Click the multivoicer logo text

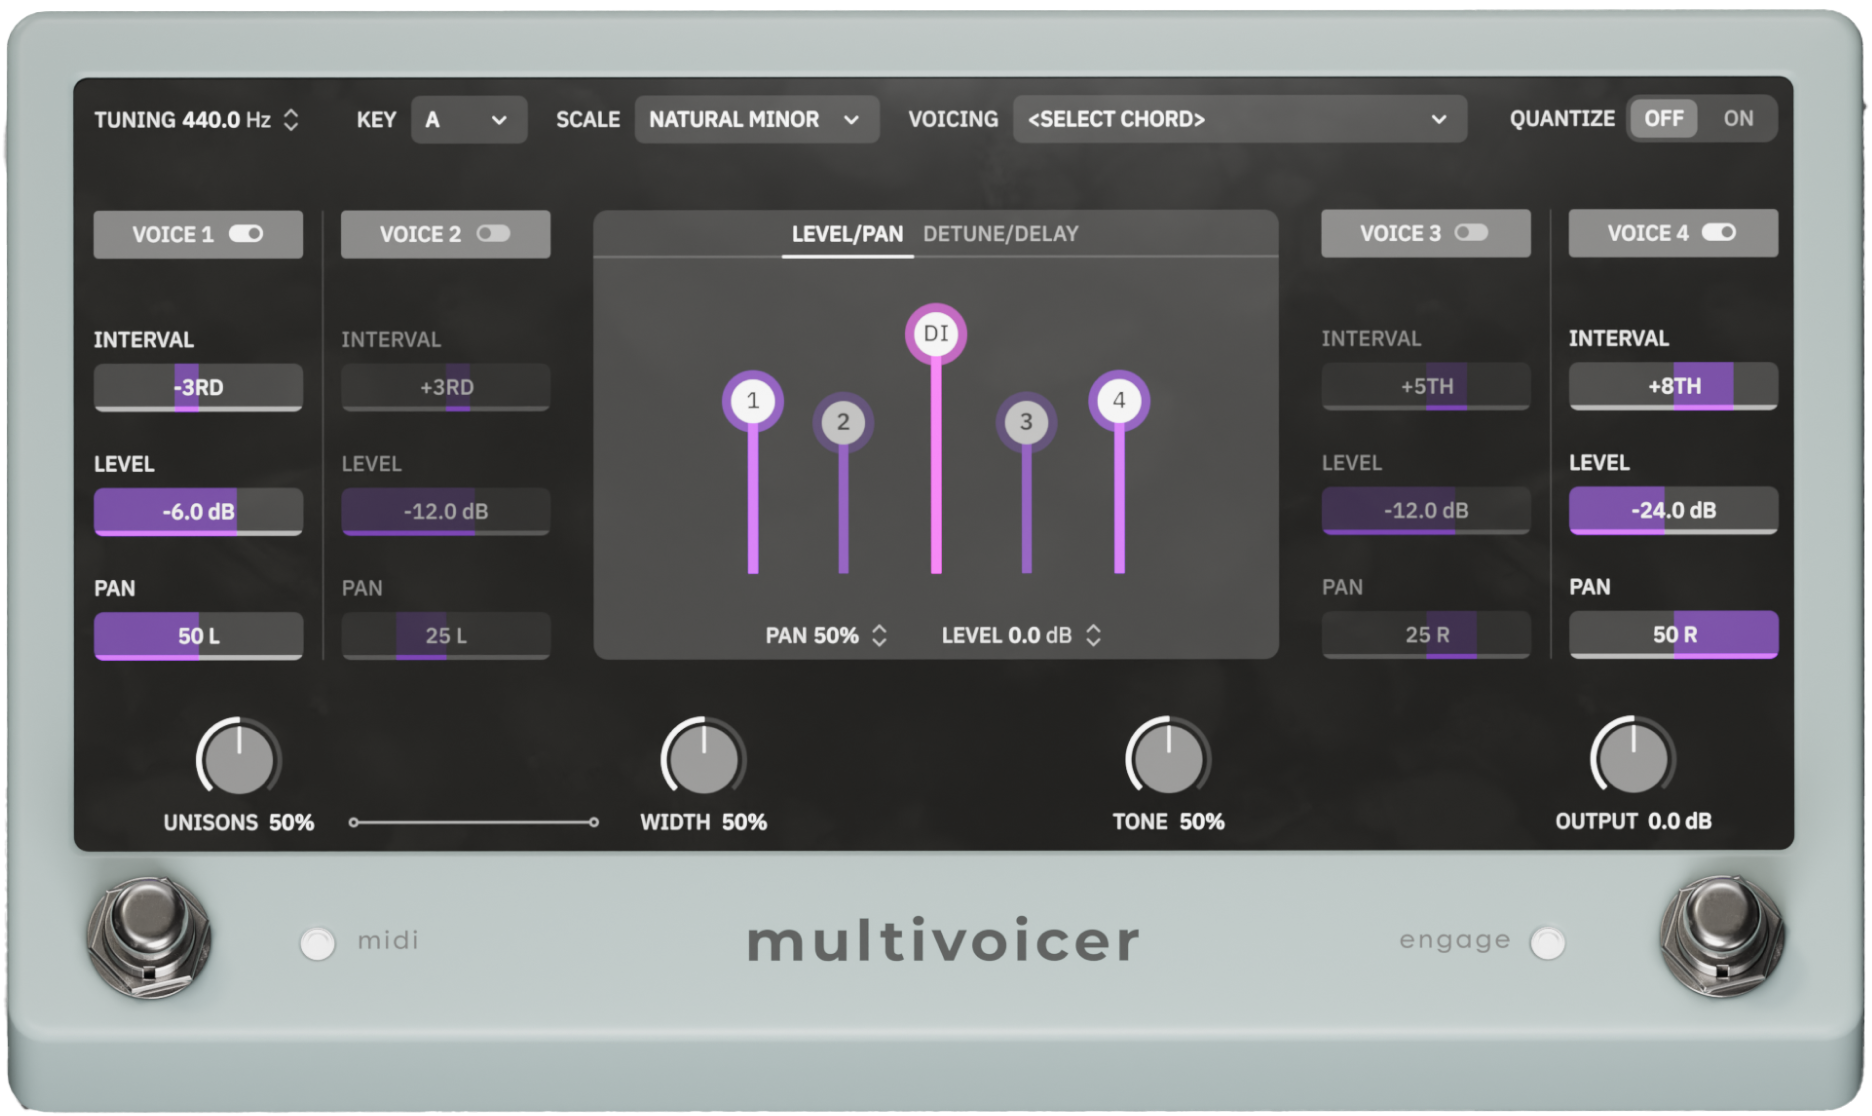943,941
